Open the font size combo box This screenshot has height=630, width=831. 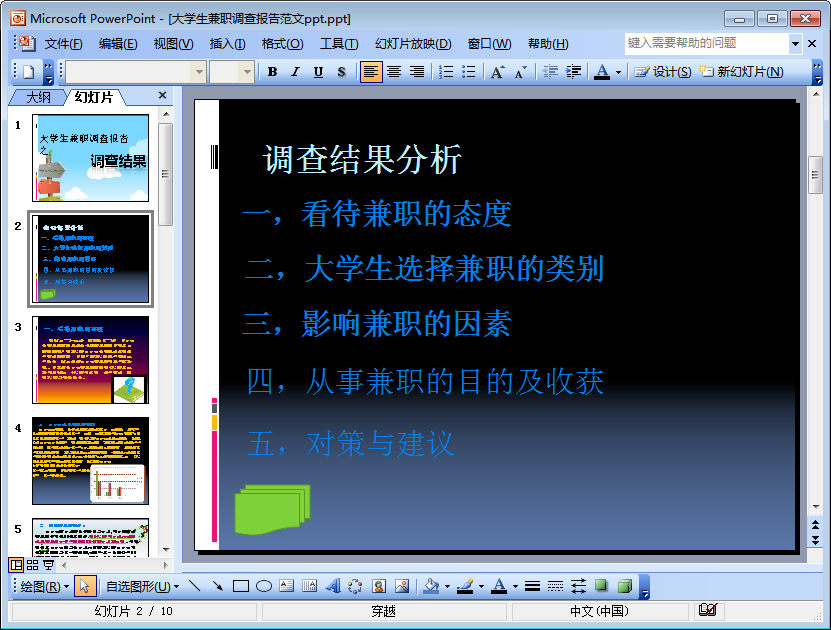[x=231, y=72]
